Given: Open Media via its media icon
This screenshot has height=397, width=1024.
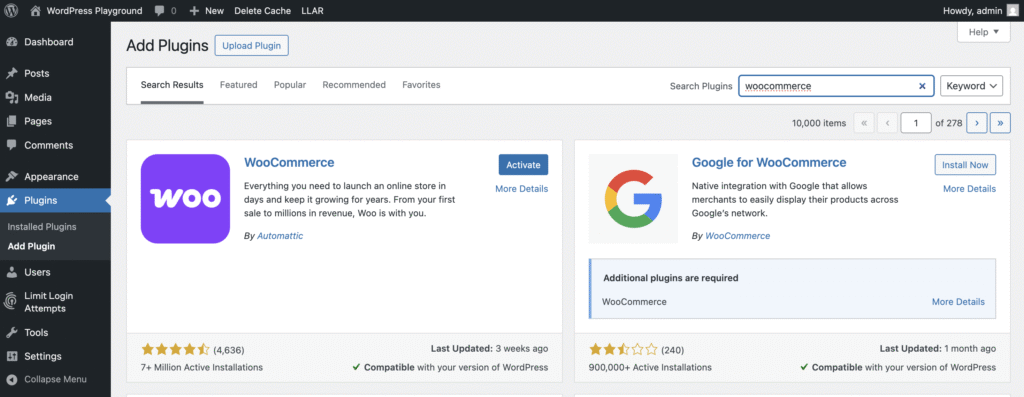Looking at the screenshot, I should click(12, 97).
